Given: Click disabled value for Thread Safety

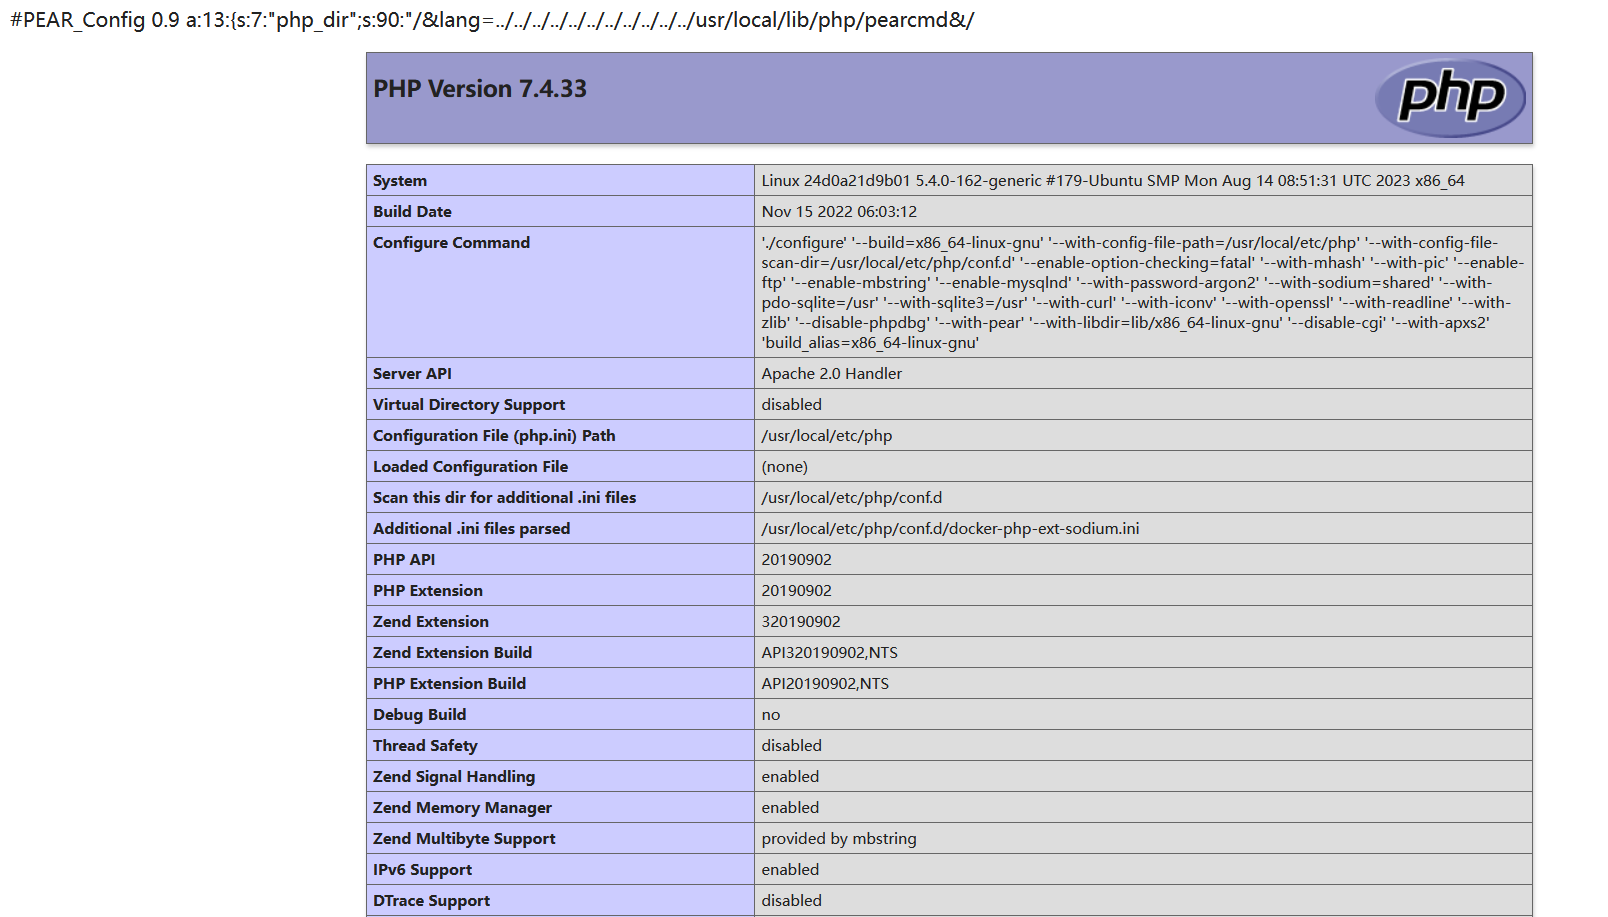Looking at the screenshot, I should [x=791, y=746].
